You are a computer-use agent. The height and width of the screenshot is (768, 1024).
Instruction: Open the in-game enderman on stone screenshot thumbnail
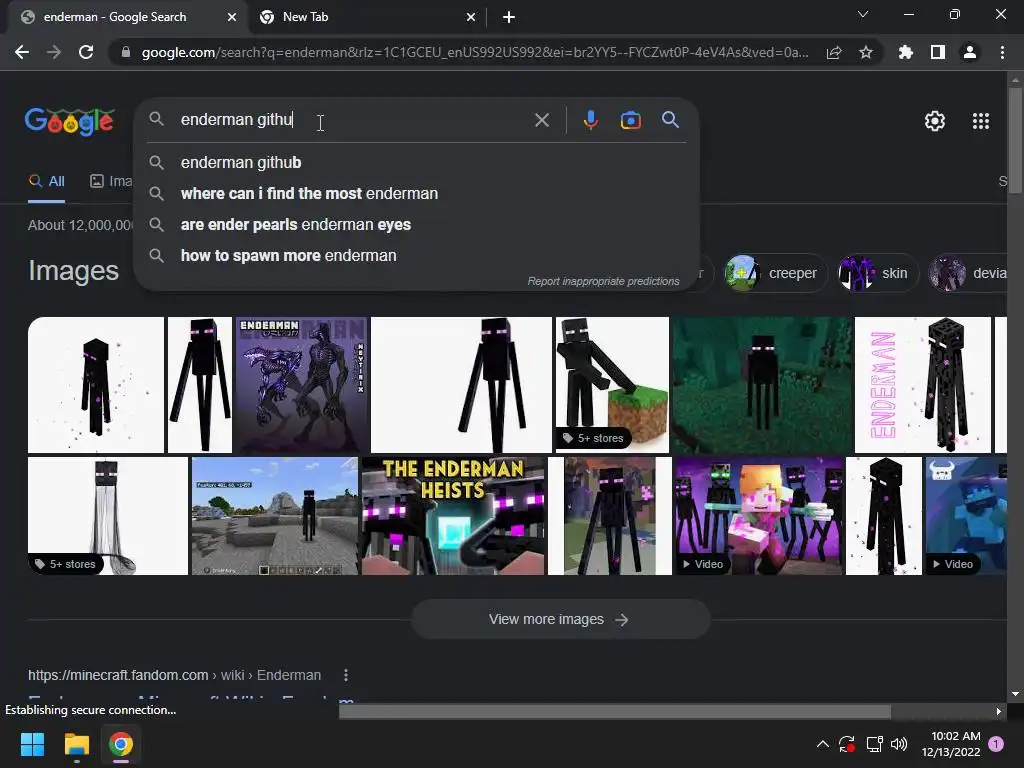tap(274, 516)
